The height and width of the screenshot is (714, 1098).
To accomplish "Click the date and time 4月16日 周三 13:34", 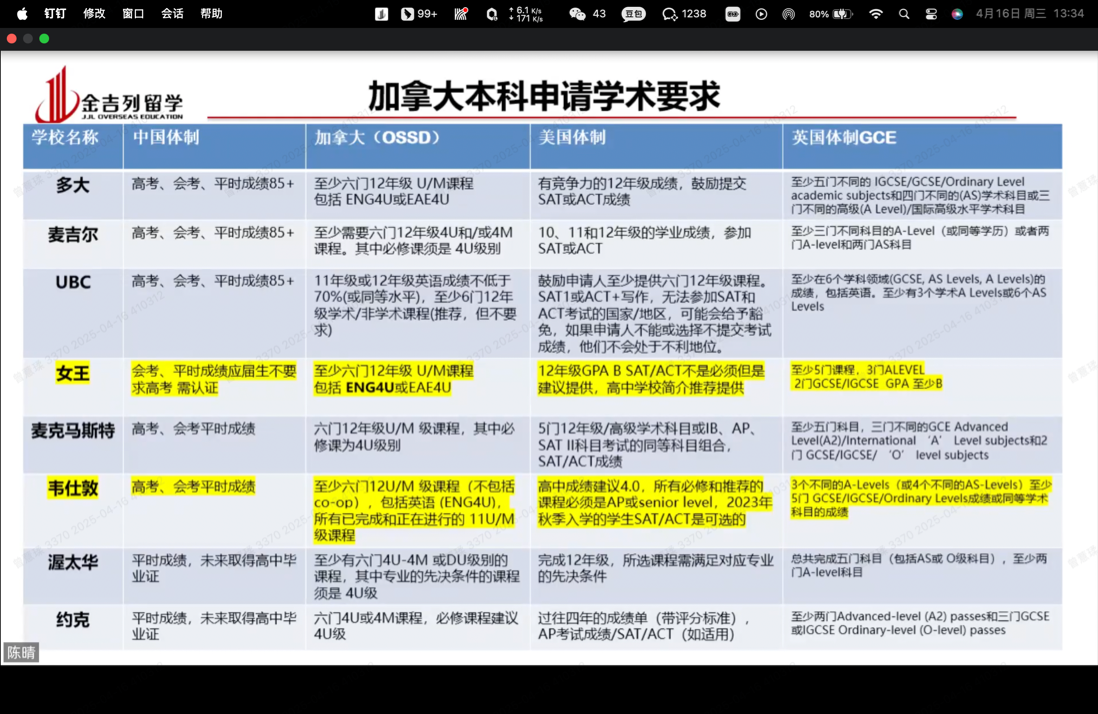I will pos(1029,13).
